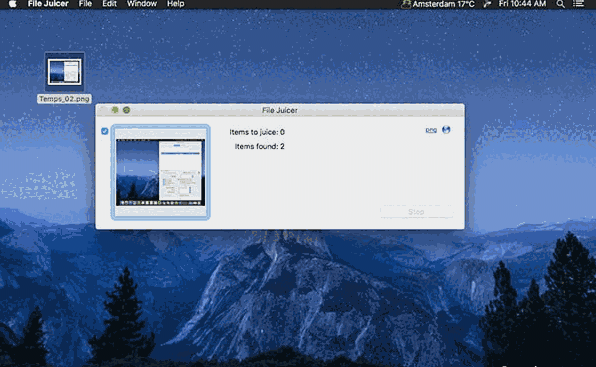Click the globe icon next to png
The width and height of the screenshot is (596, 367).
[446, 130]
